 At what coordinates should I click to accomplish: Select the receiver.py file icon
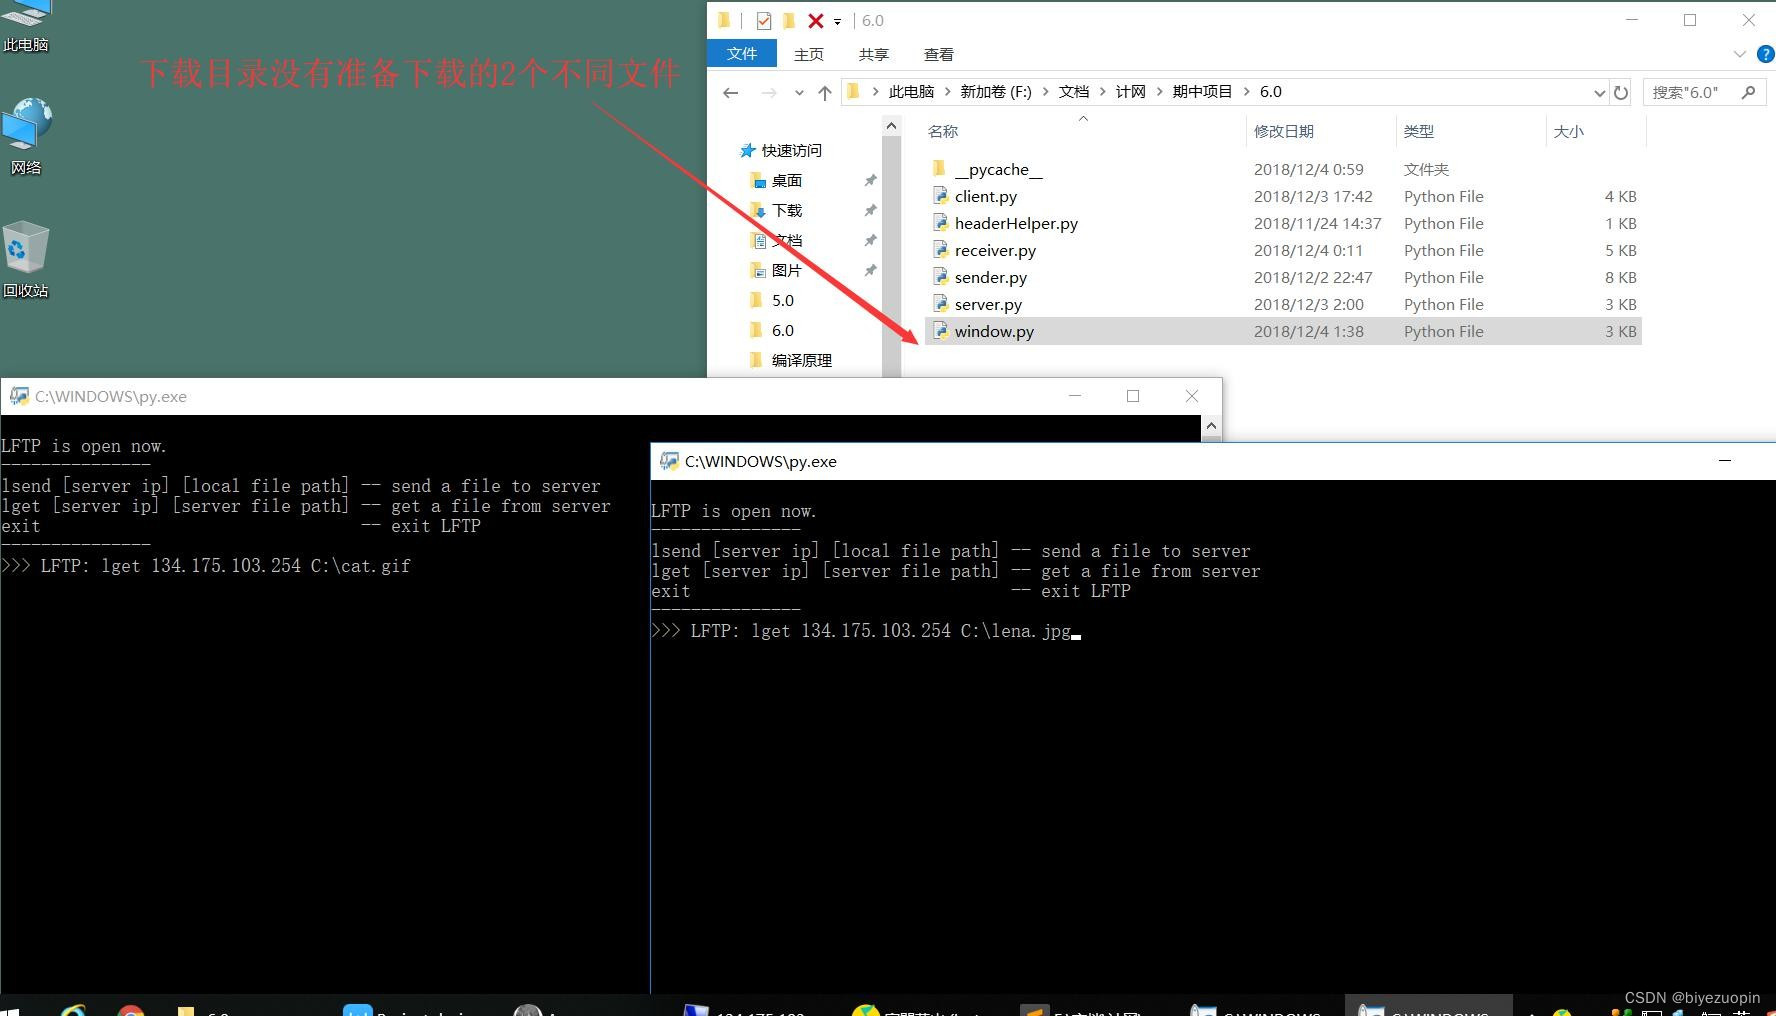click(x=940, y=250)
